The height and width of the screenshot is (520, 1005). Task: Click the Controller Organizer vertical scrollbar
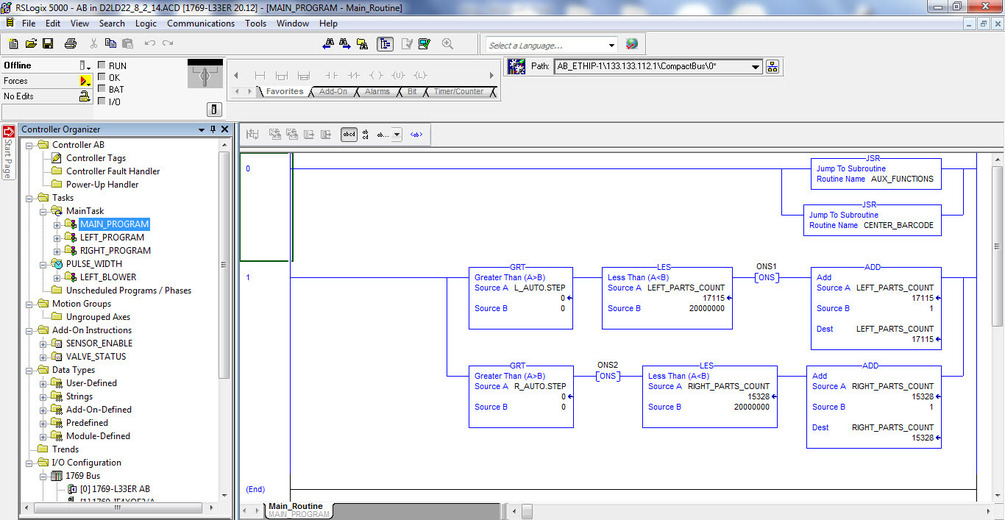(x=224, y=321)
